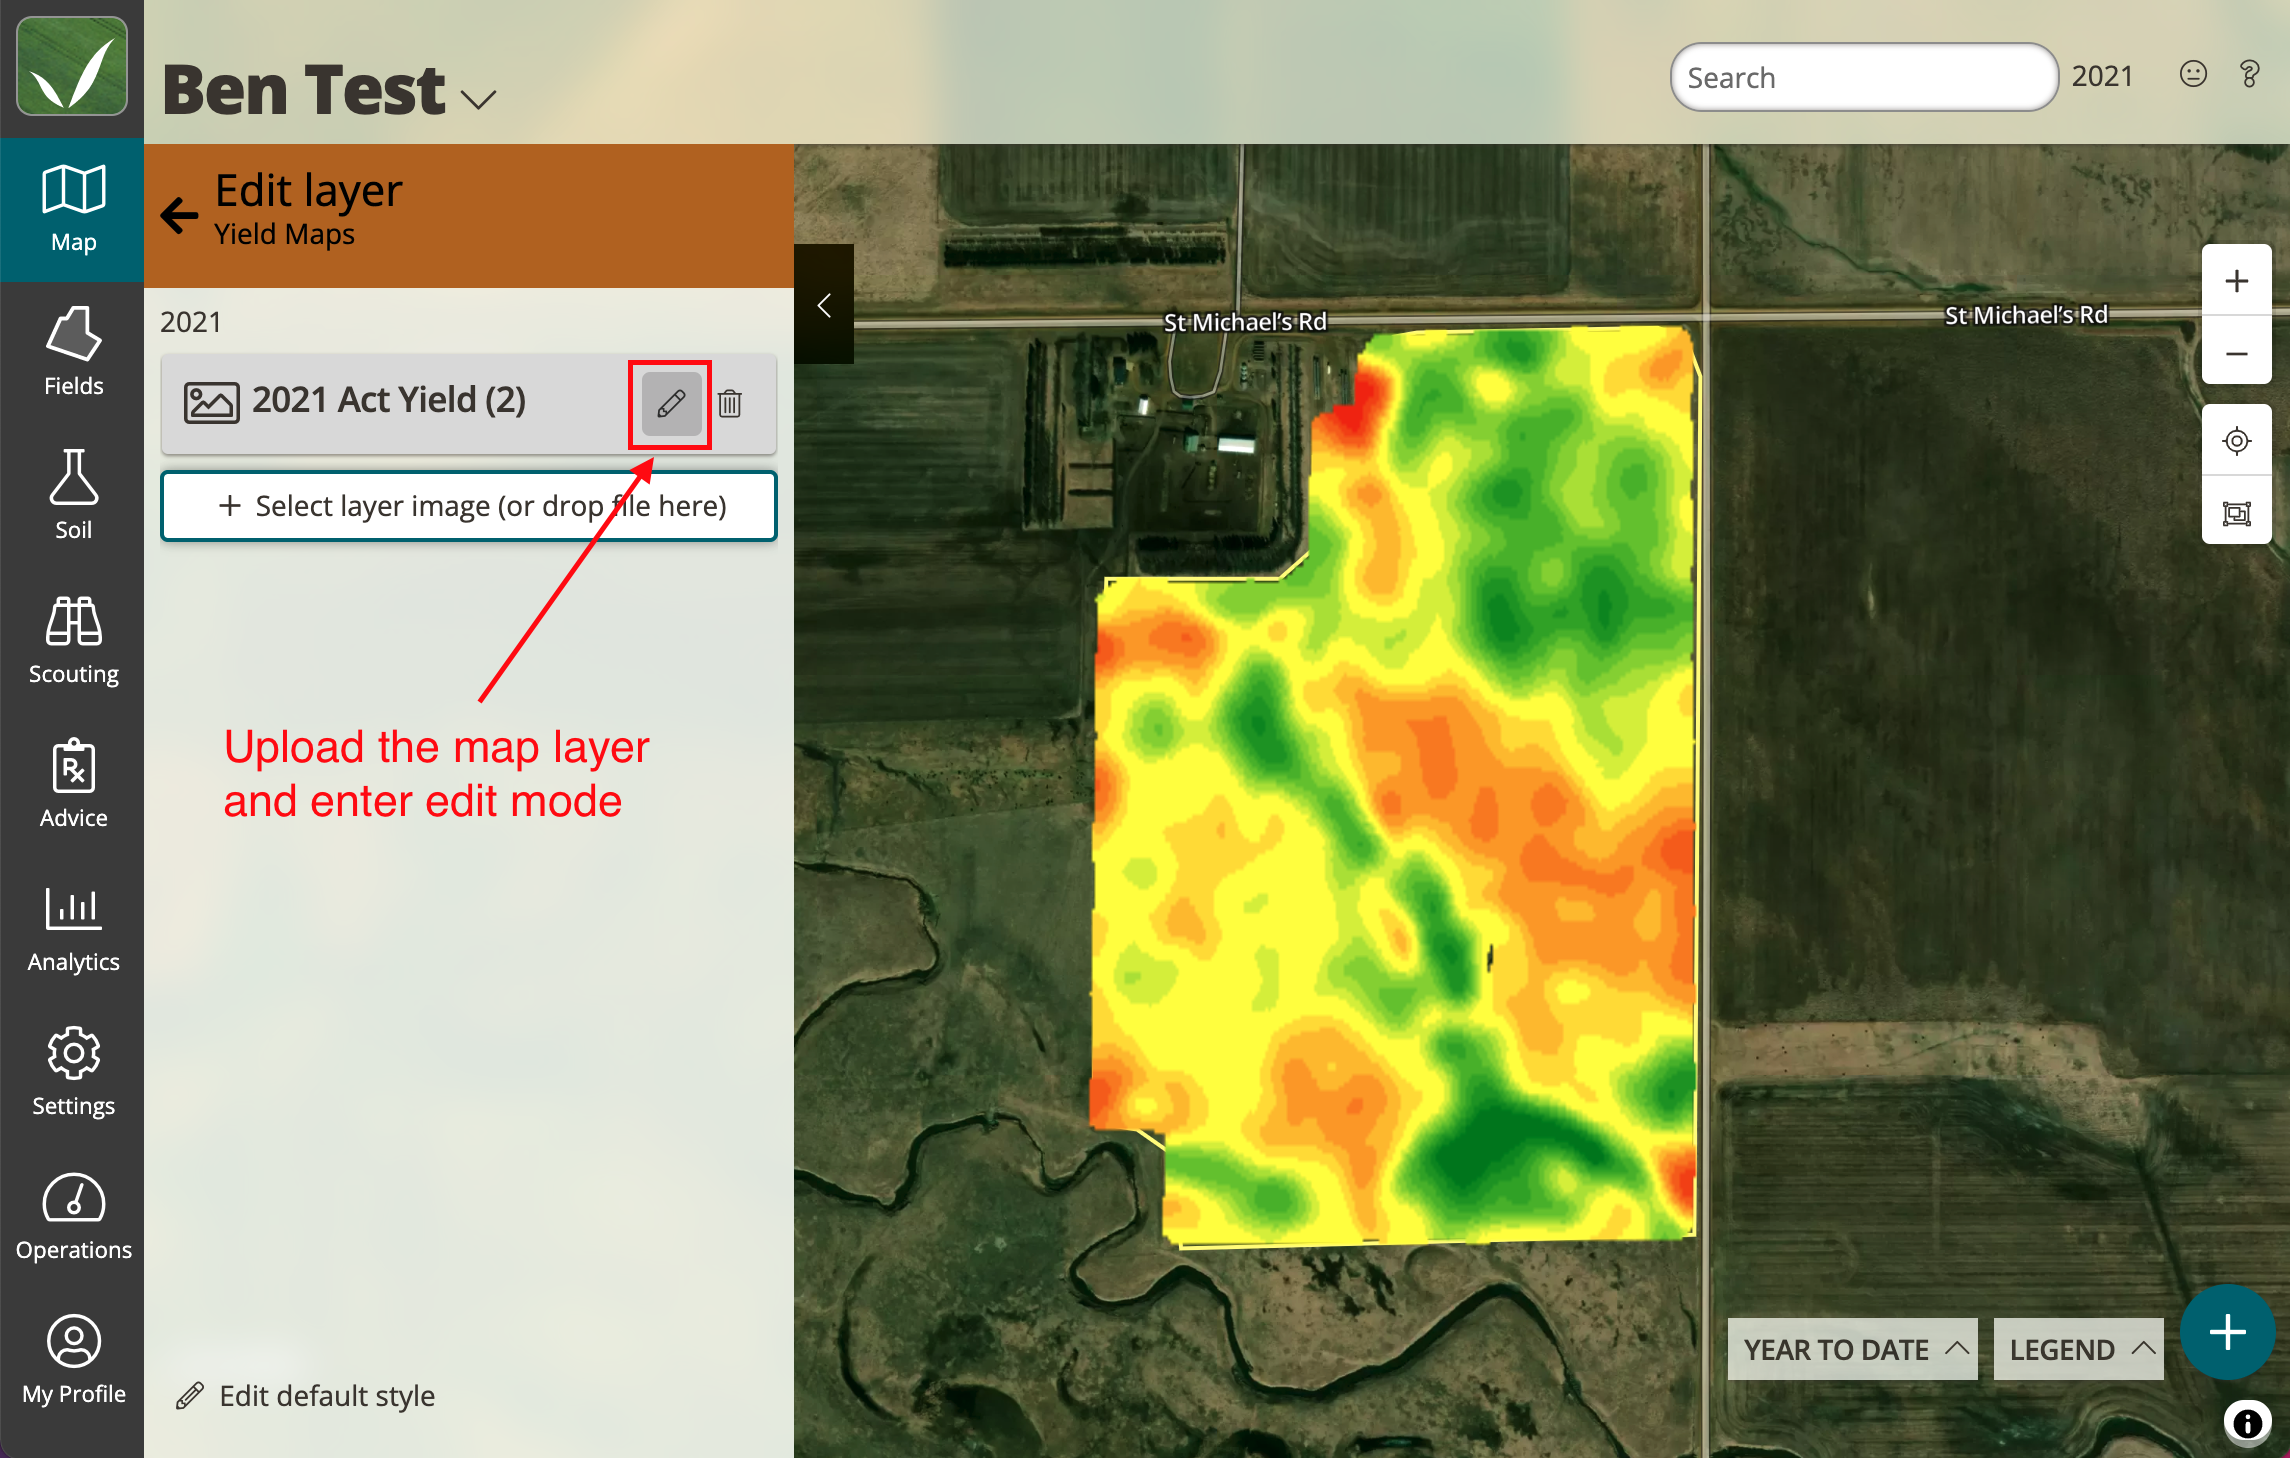Open the feedback smiley icon
The width and height of the screenshot is (2290, 1458).
[2193, 75]
